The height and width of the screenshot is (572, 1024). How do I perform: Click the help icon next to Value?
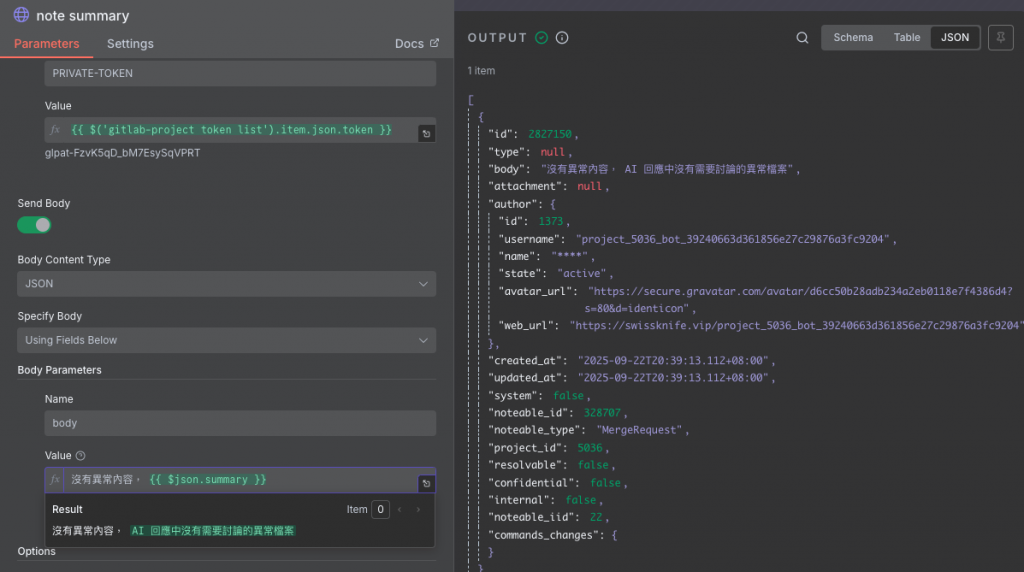point(81,455)
